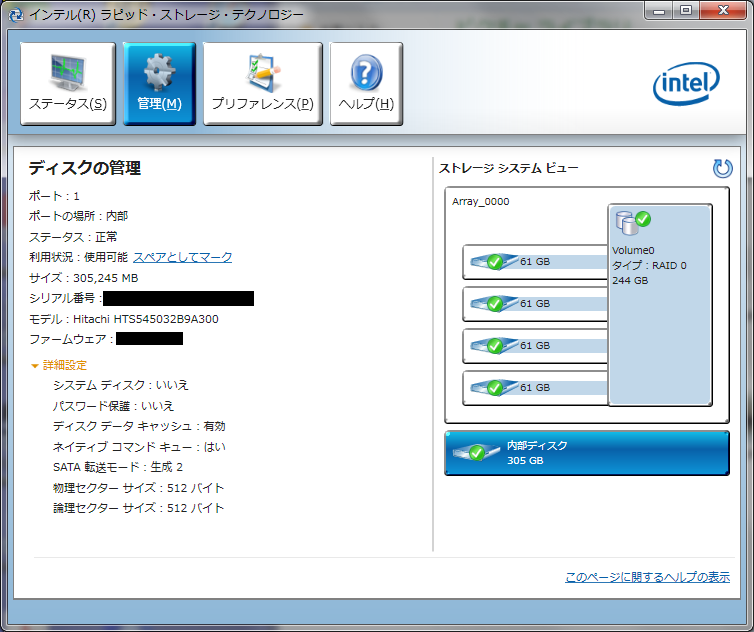Select the Volume0 RAID 0 volume

(x=660, y=305)
